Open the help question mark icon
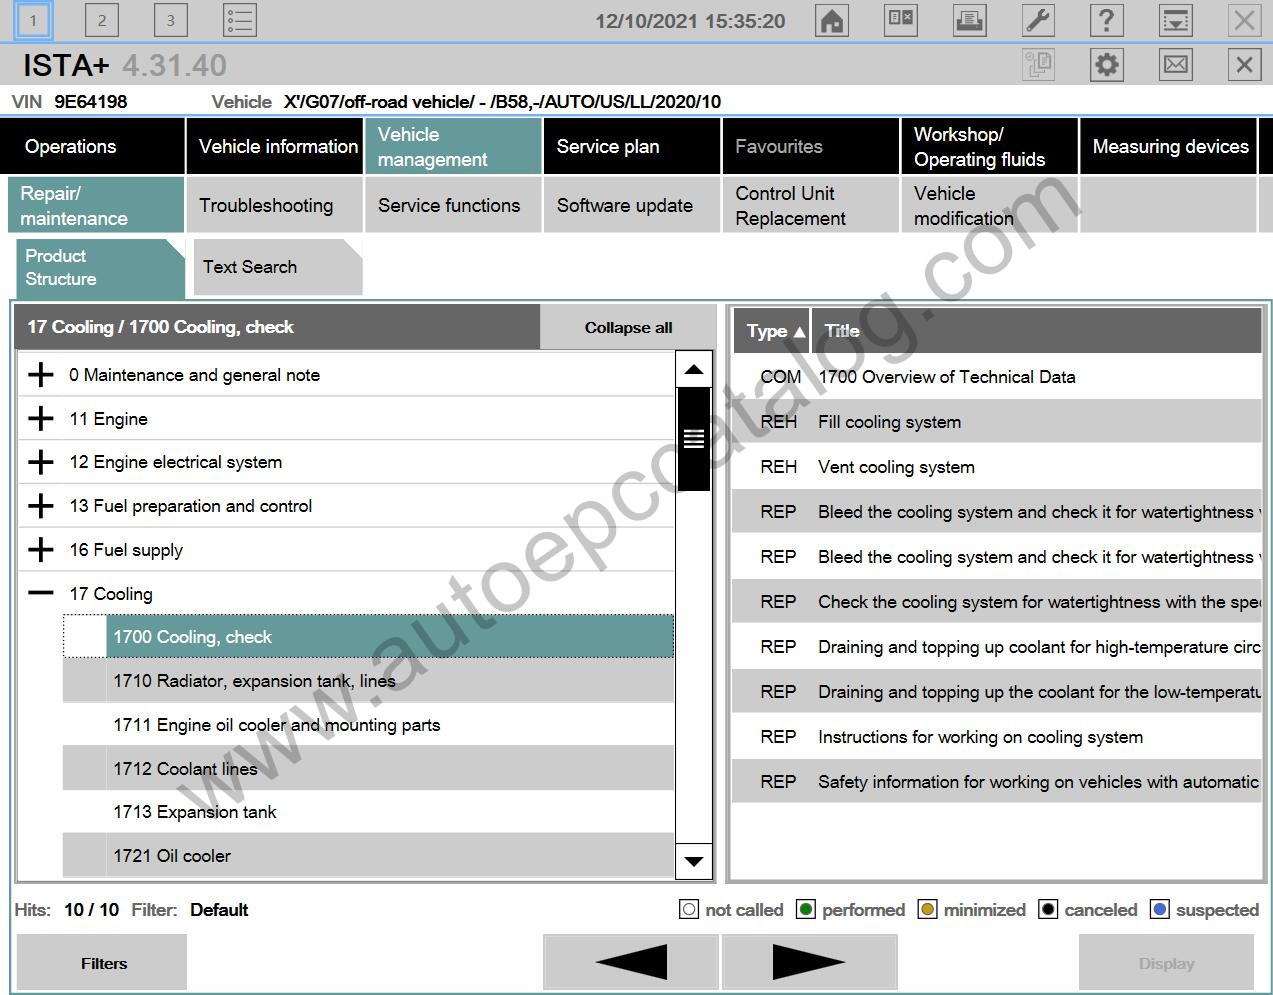Viewport: 1273px width, 995px height. (1106, 20)
